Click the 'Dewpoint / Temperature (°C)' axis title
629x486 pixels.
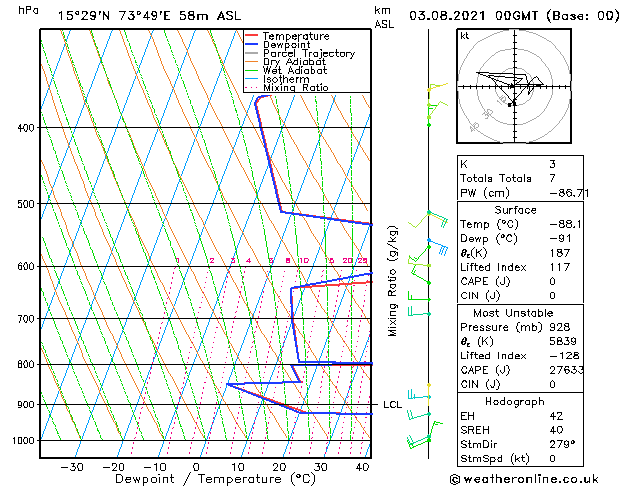coord(215,479)
